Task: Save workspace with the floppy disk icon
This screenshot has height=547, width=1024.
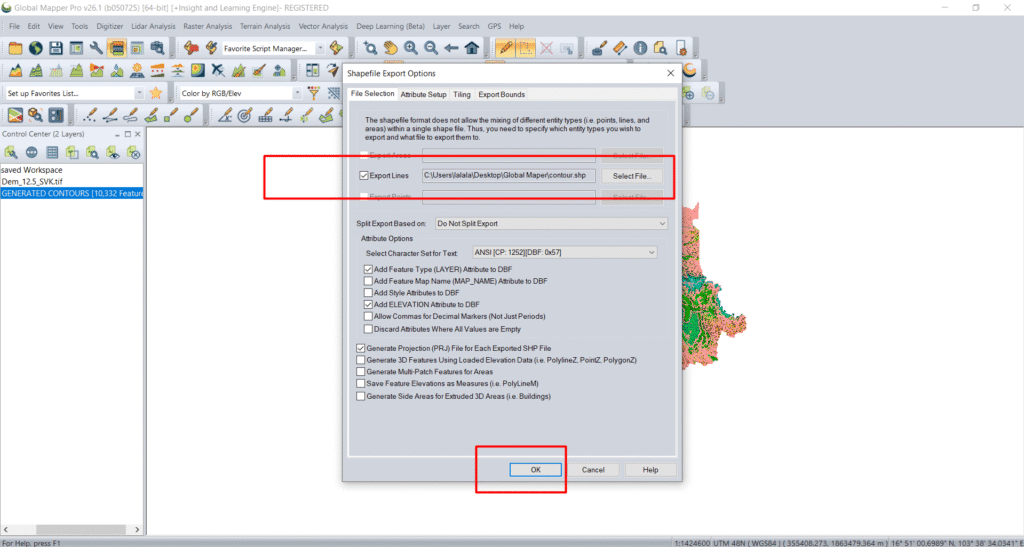Action: pos(56,48)
